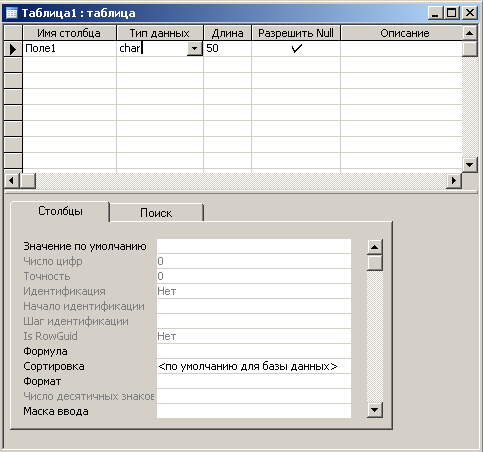
Task: Click the grid vertical scrollbar thumb
Action: (x=469, y=49)
